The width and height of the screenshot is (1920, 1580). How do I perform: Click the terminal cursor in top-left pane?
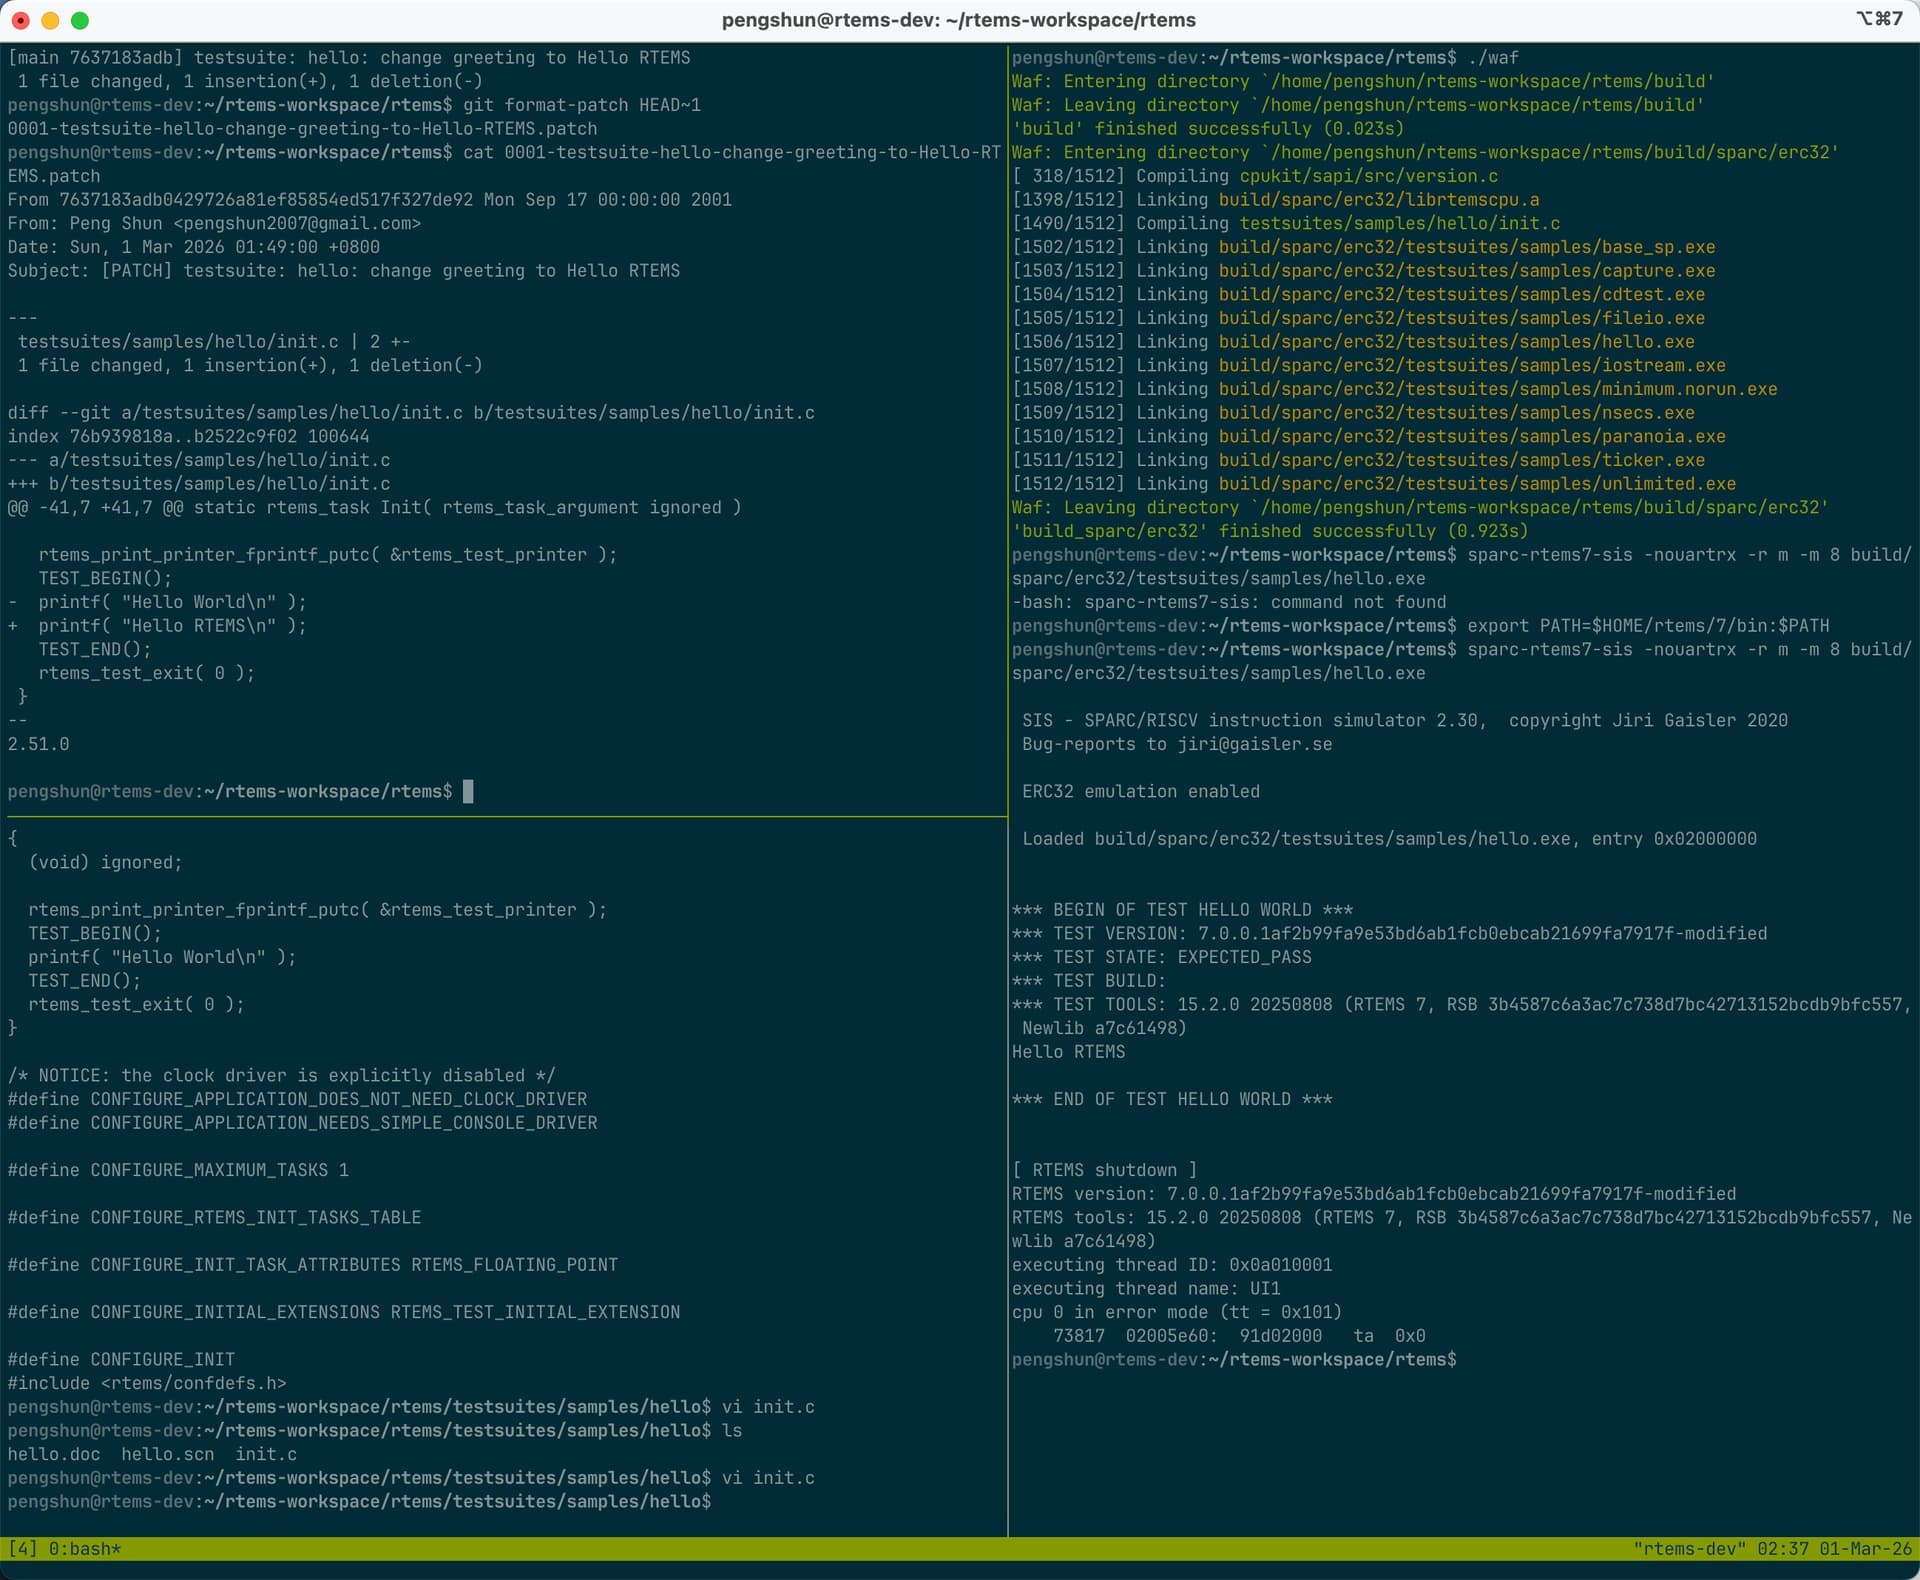click(x=468, y=792)
